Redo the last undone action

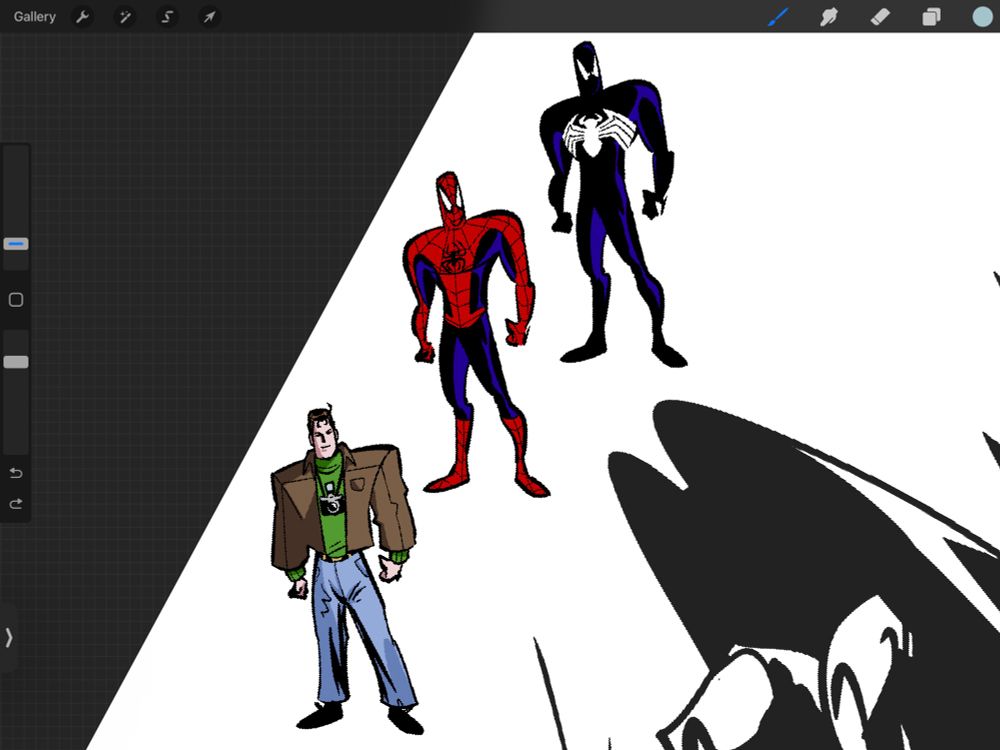tap(16, 504)
